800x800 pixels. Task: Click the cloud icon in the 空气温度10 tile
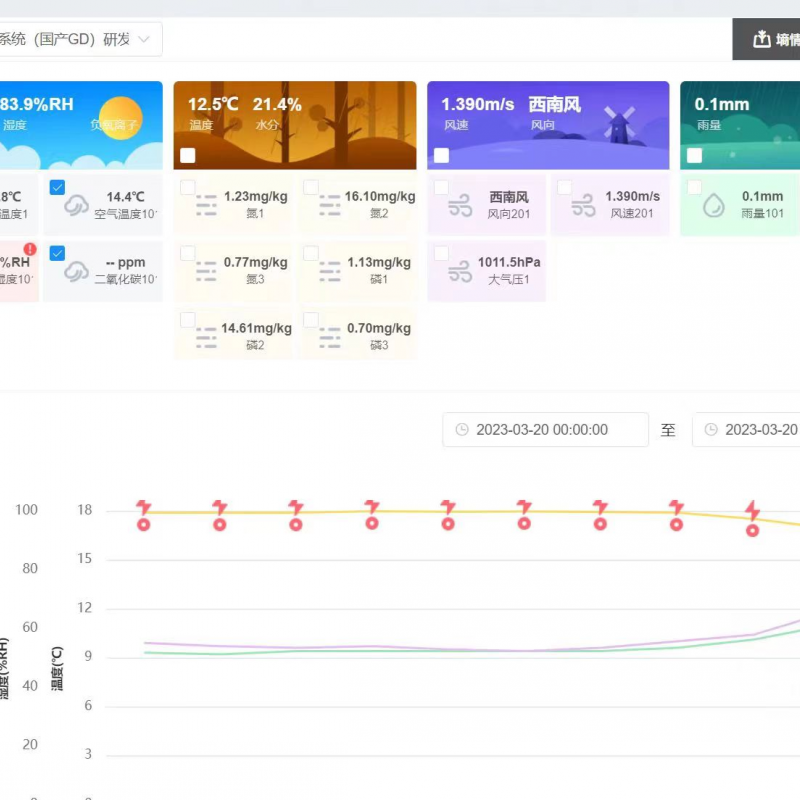click(77, 205)
